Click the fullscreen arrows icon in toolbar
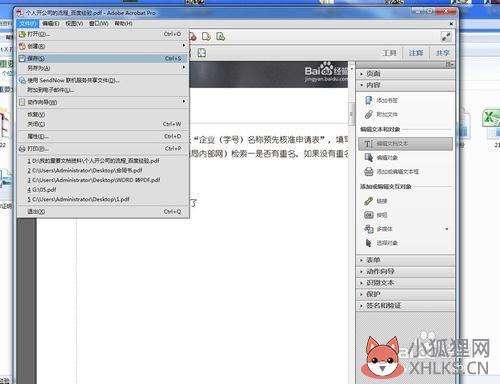This screenshot has height=384, width=500. pyautogui.click(x=446, y=36)
